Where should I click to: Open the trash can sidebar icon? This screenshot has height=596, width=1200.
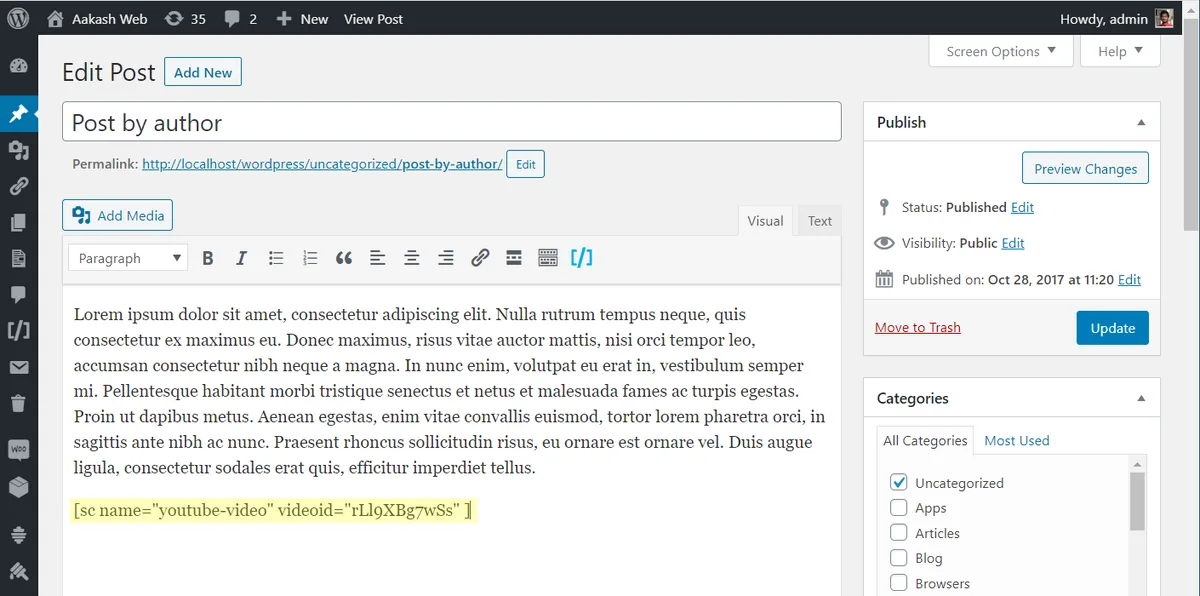click(18, 403)
